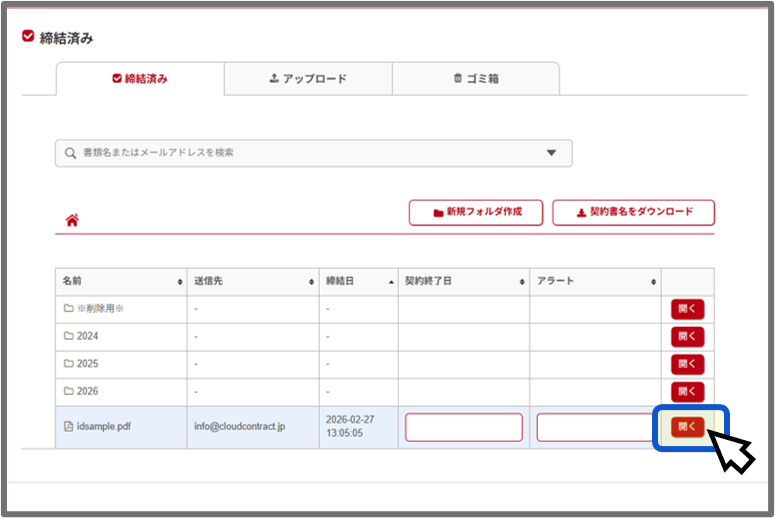This screenshot has height=518, width=775.
Task: Click the folder icon beside 2024
Action: tap(69, 336)
